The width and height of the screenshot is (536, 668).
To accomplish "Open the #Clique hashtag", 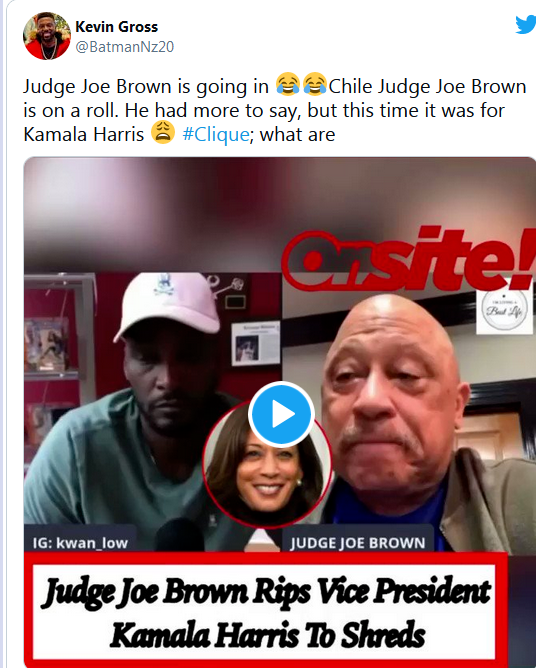I will 216,134.
